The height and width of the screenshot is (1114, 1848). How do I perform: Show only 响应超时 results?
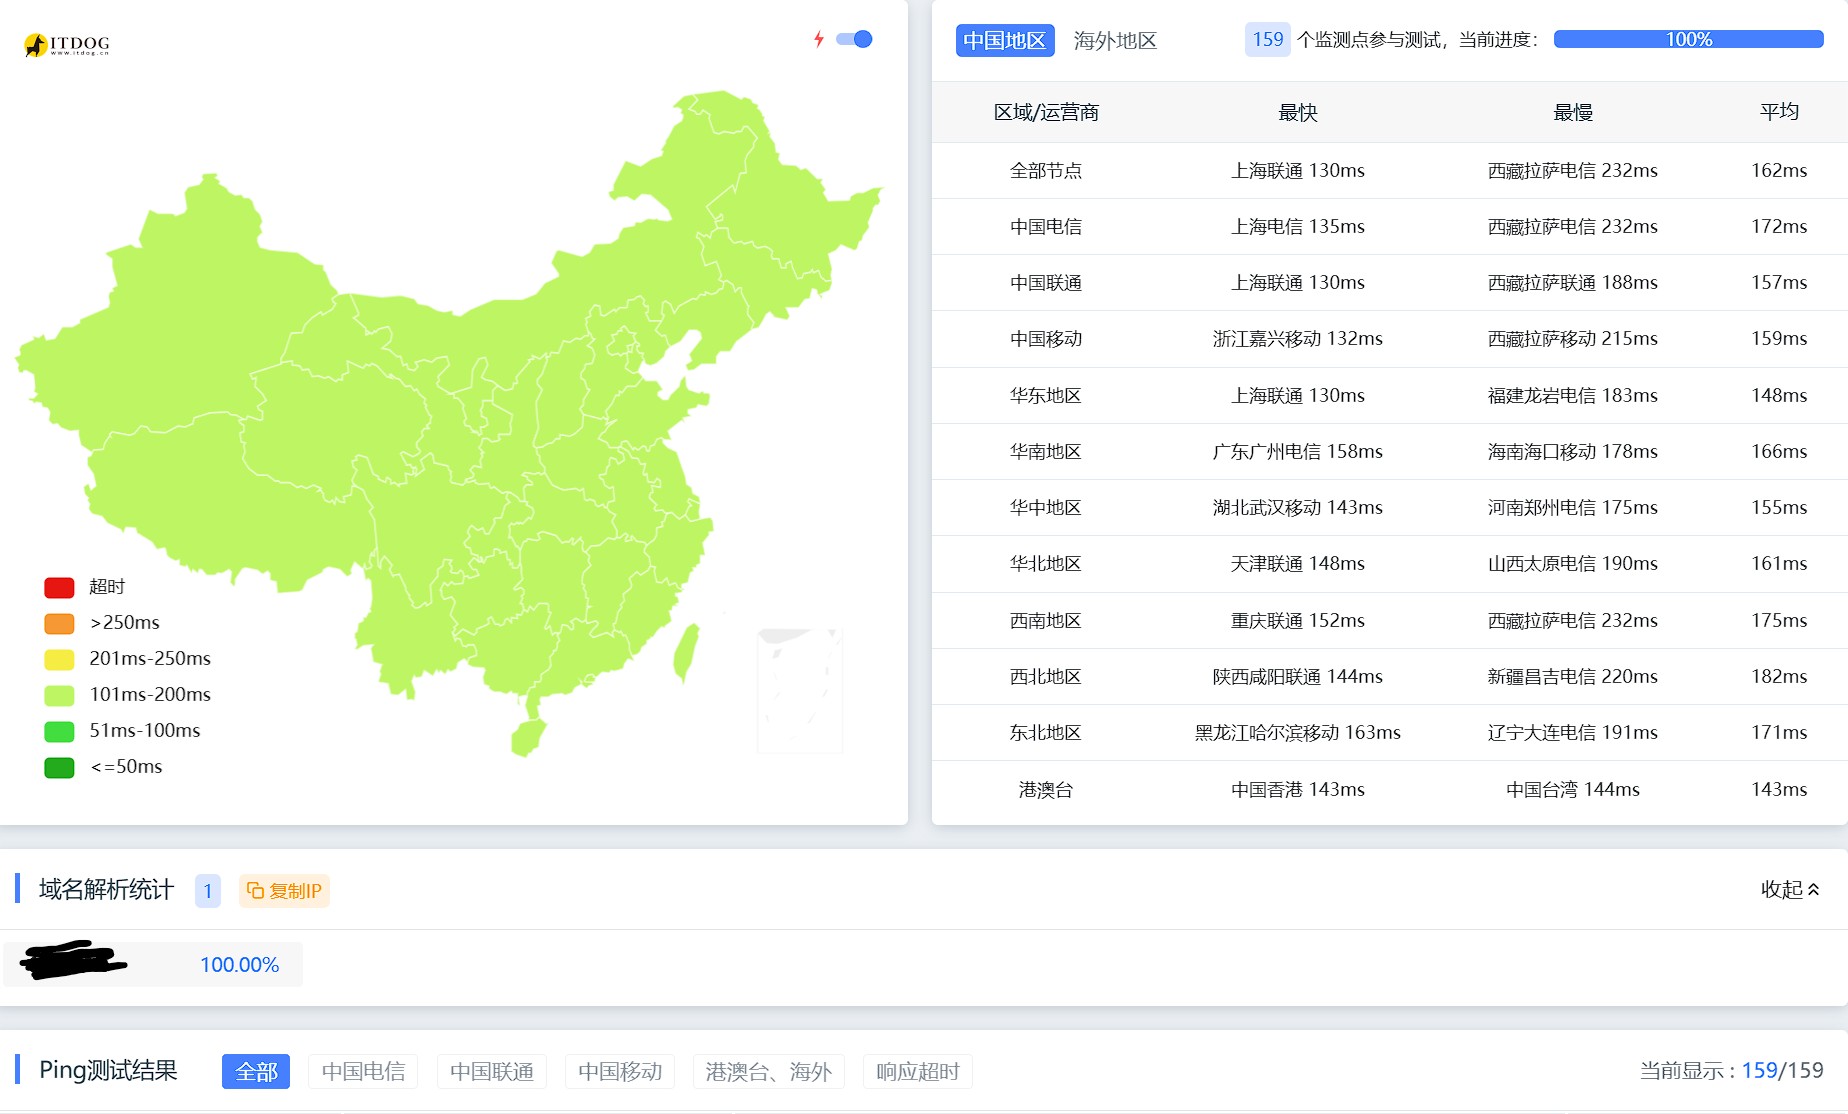(x=917, y=1071)
